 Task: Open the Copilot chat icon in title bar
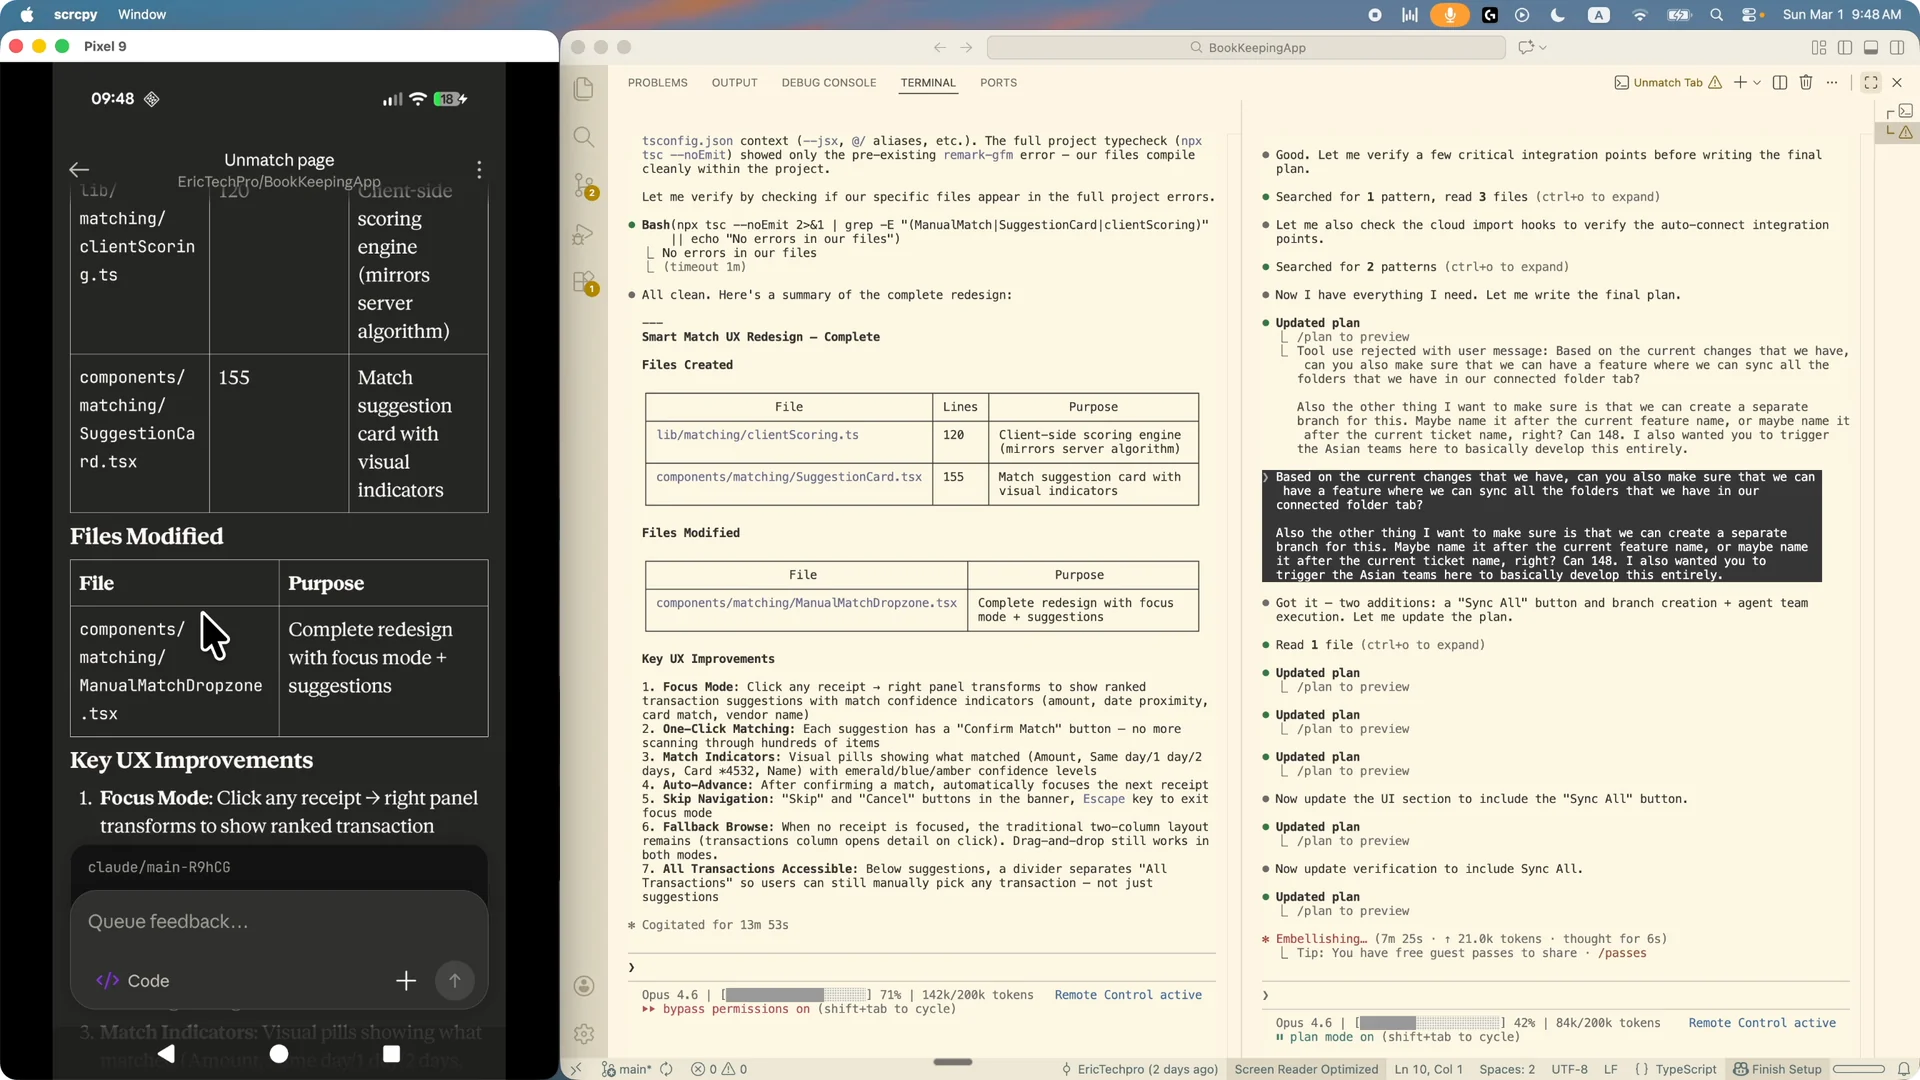(x=1526, y=47)
